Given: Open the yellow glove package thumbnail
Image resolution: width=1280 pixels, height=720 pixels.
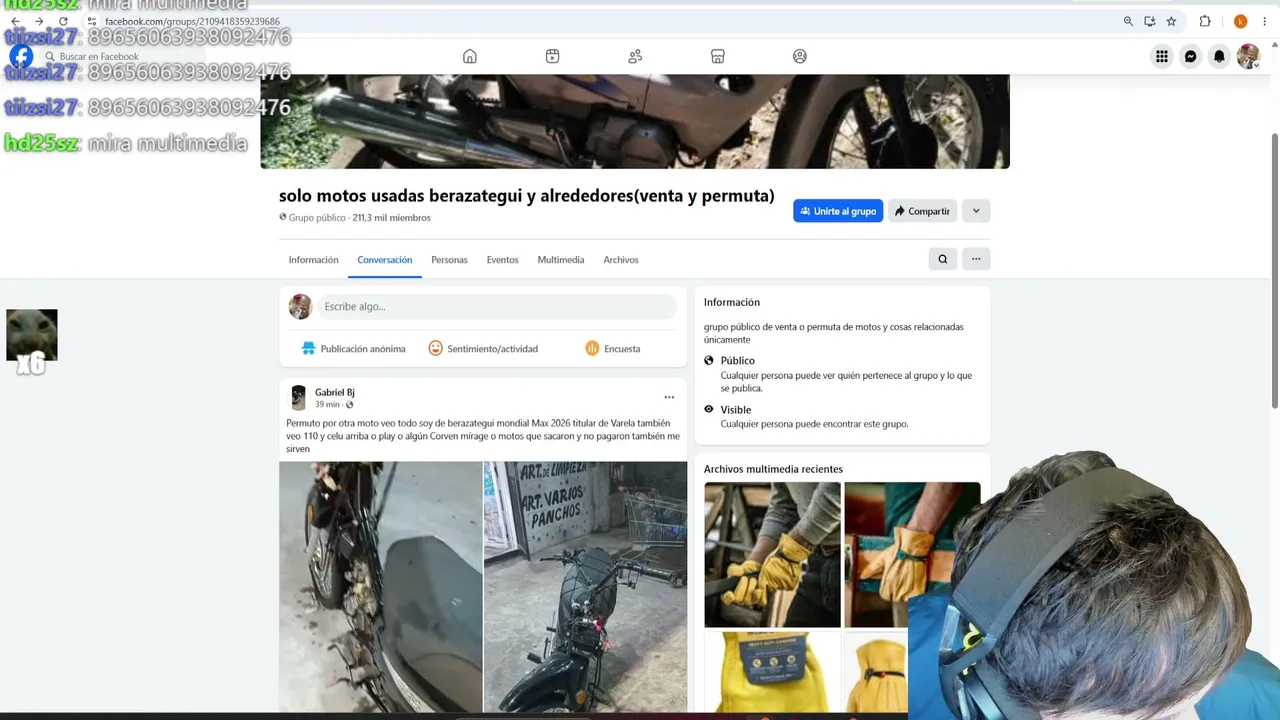Looking at the screenshot, I should 772,672.
